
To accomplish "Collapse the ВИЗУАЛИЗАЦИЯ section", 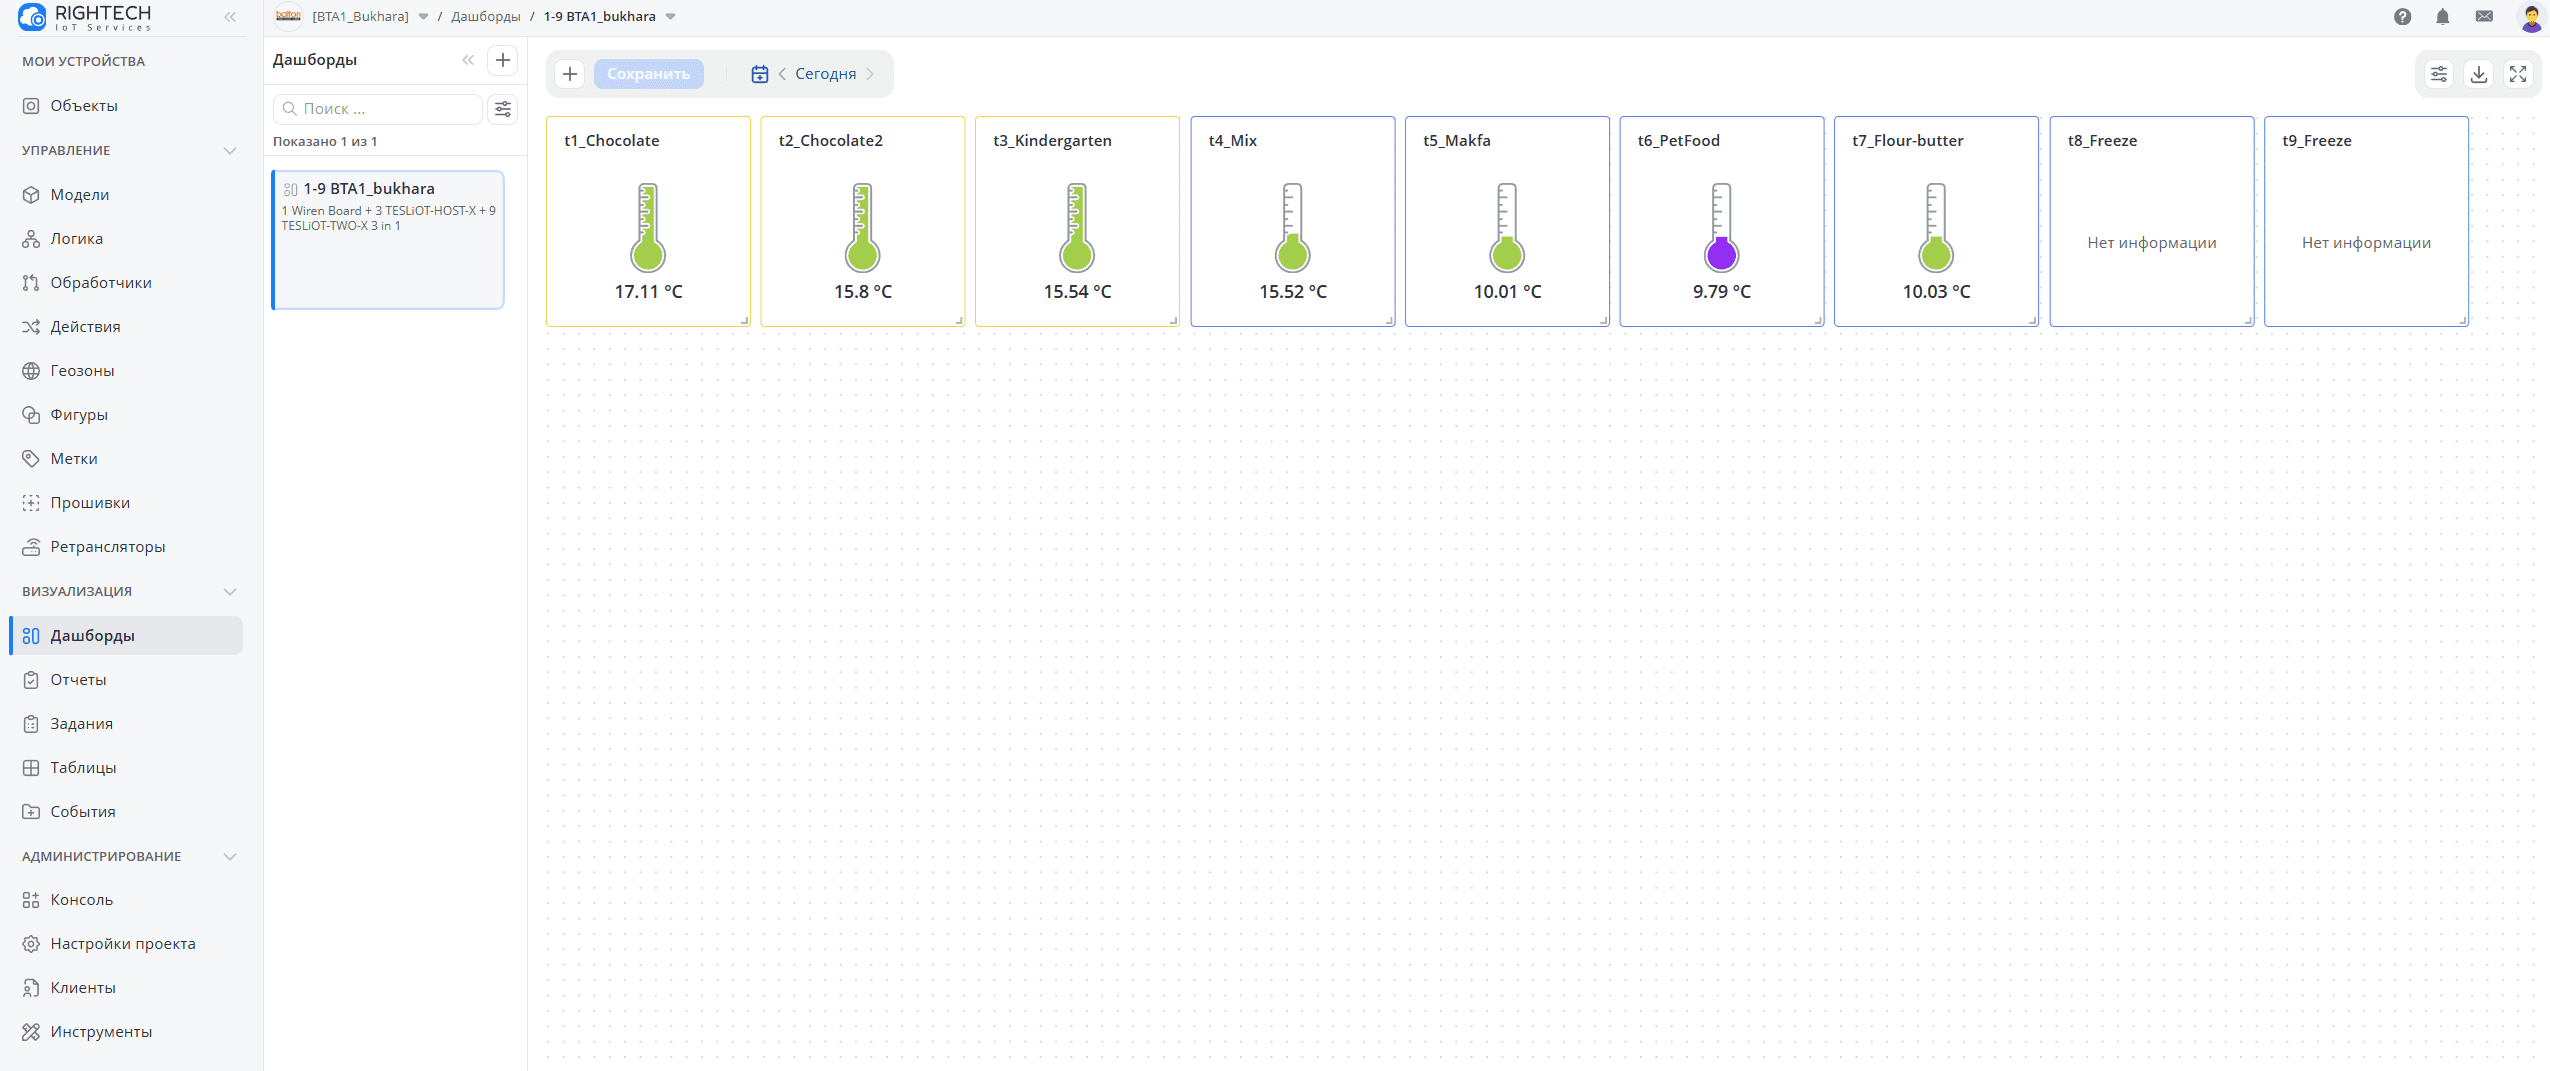I will coord(230,592).
